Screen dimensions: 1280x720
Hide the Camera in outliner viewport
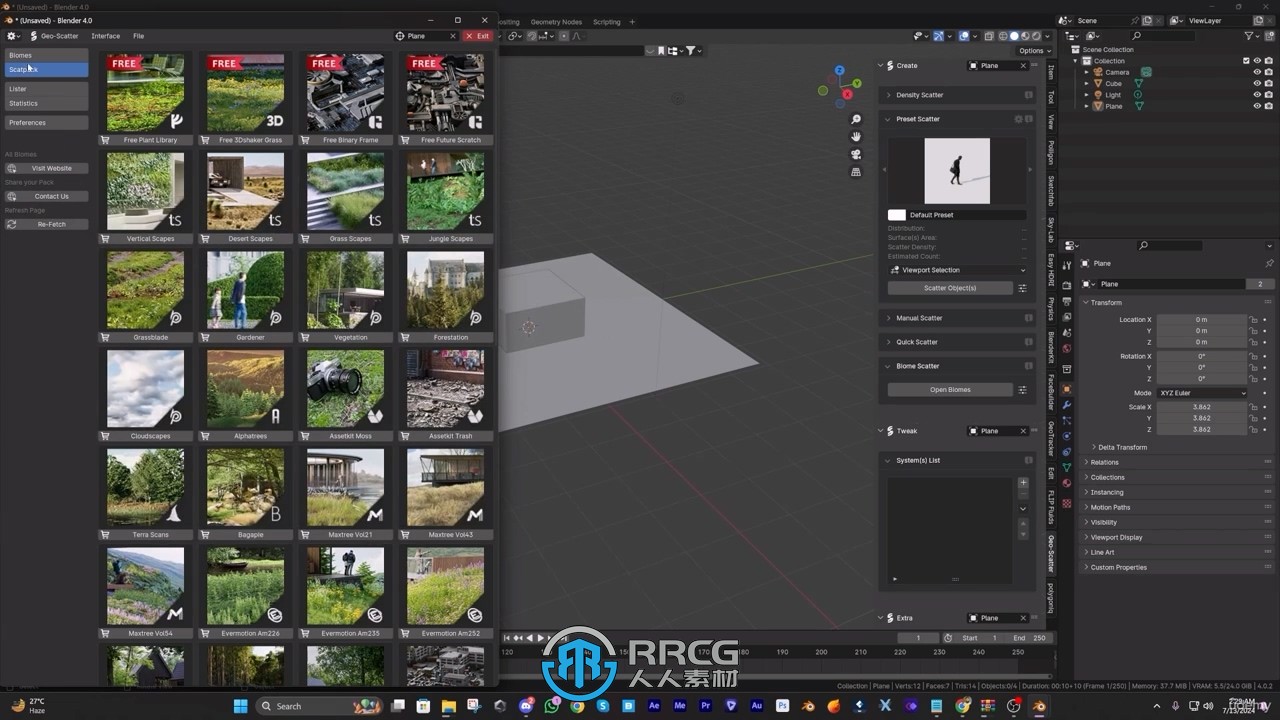pos(1257,72)
